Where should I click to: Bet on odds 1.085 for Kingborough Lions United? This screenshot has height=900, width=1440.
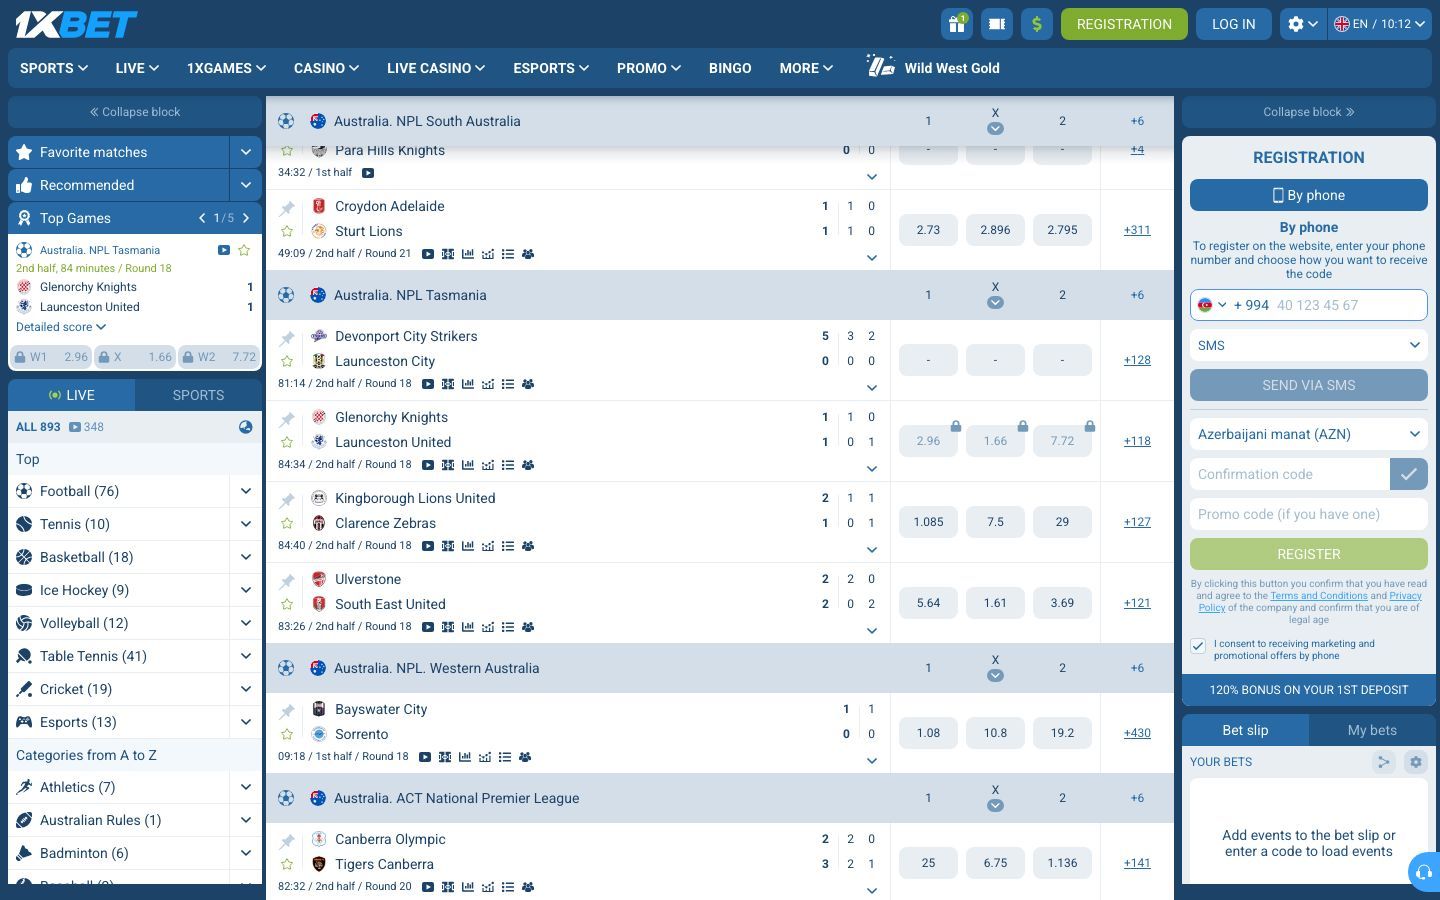[928, 522]
